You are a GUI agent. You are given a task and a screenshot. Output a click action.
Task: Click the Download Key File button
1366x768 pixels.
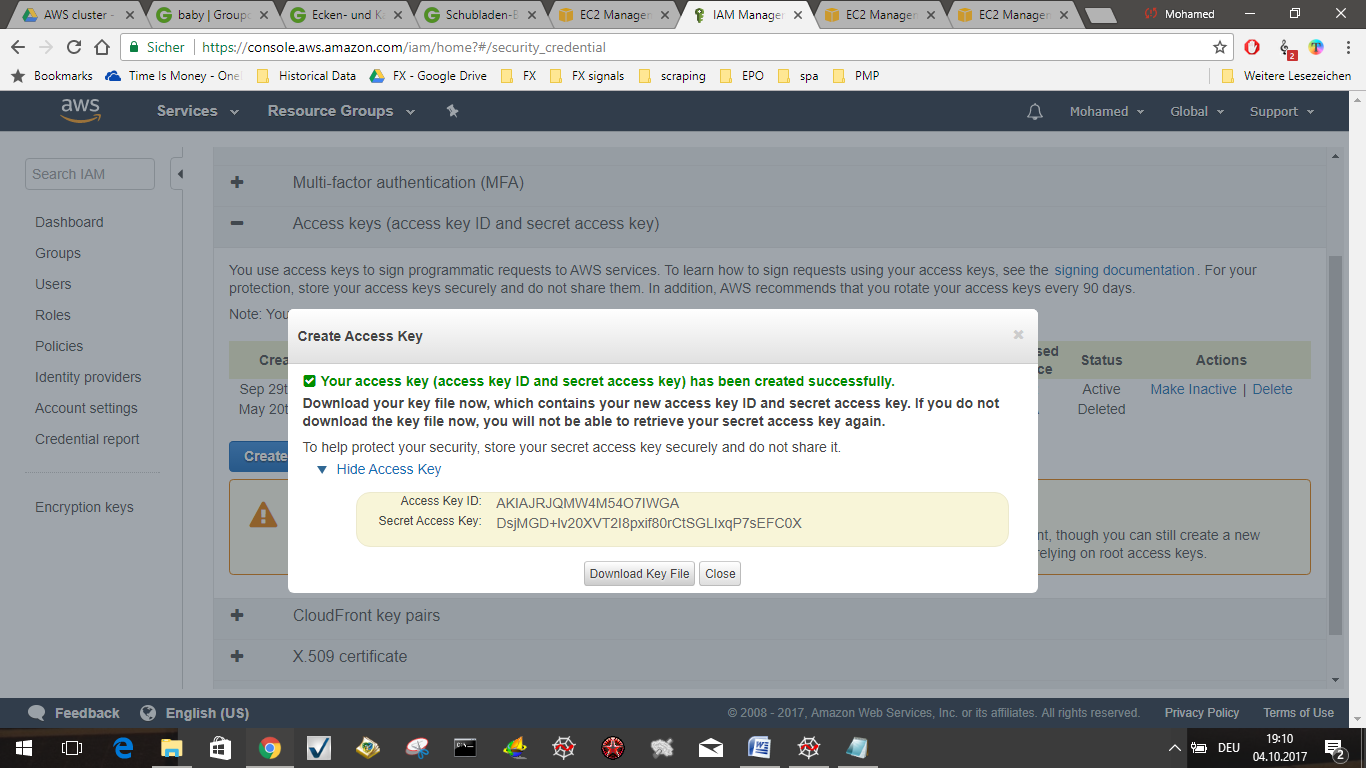(639, 574)
